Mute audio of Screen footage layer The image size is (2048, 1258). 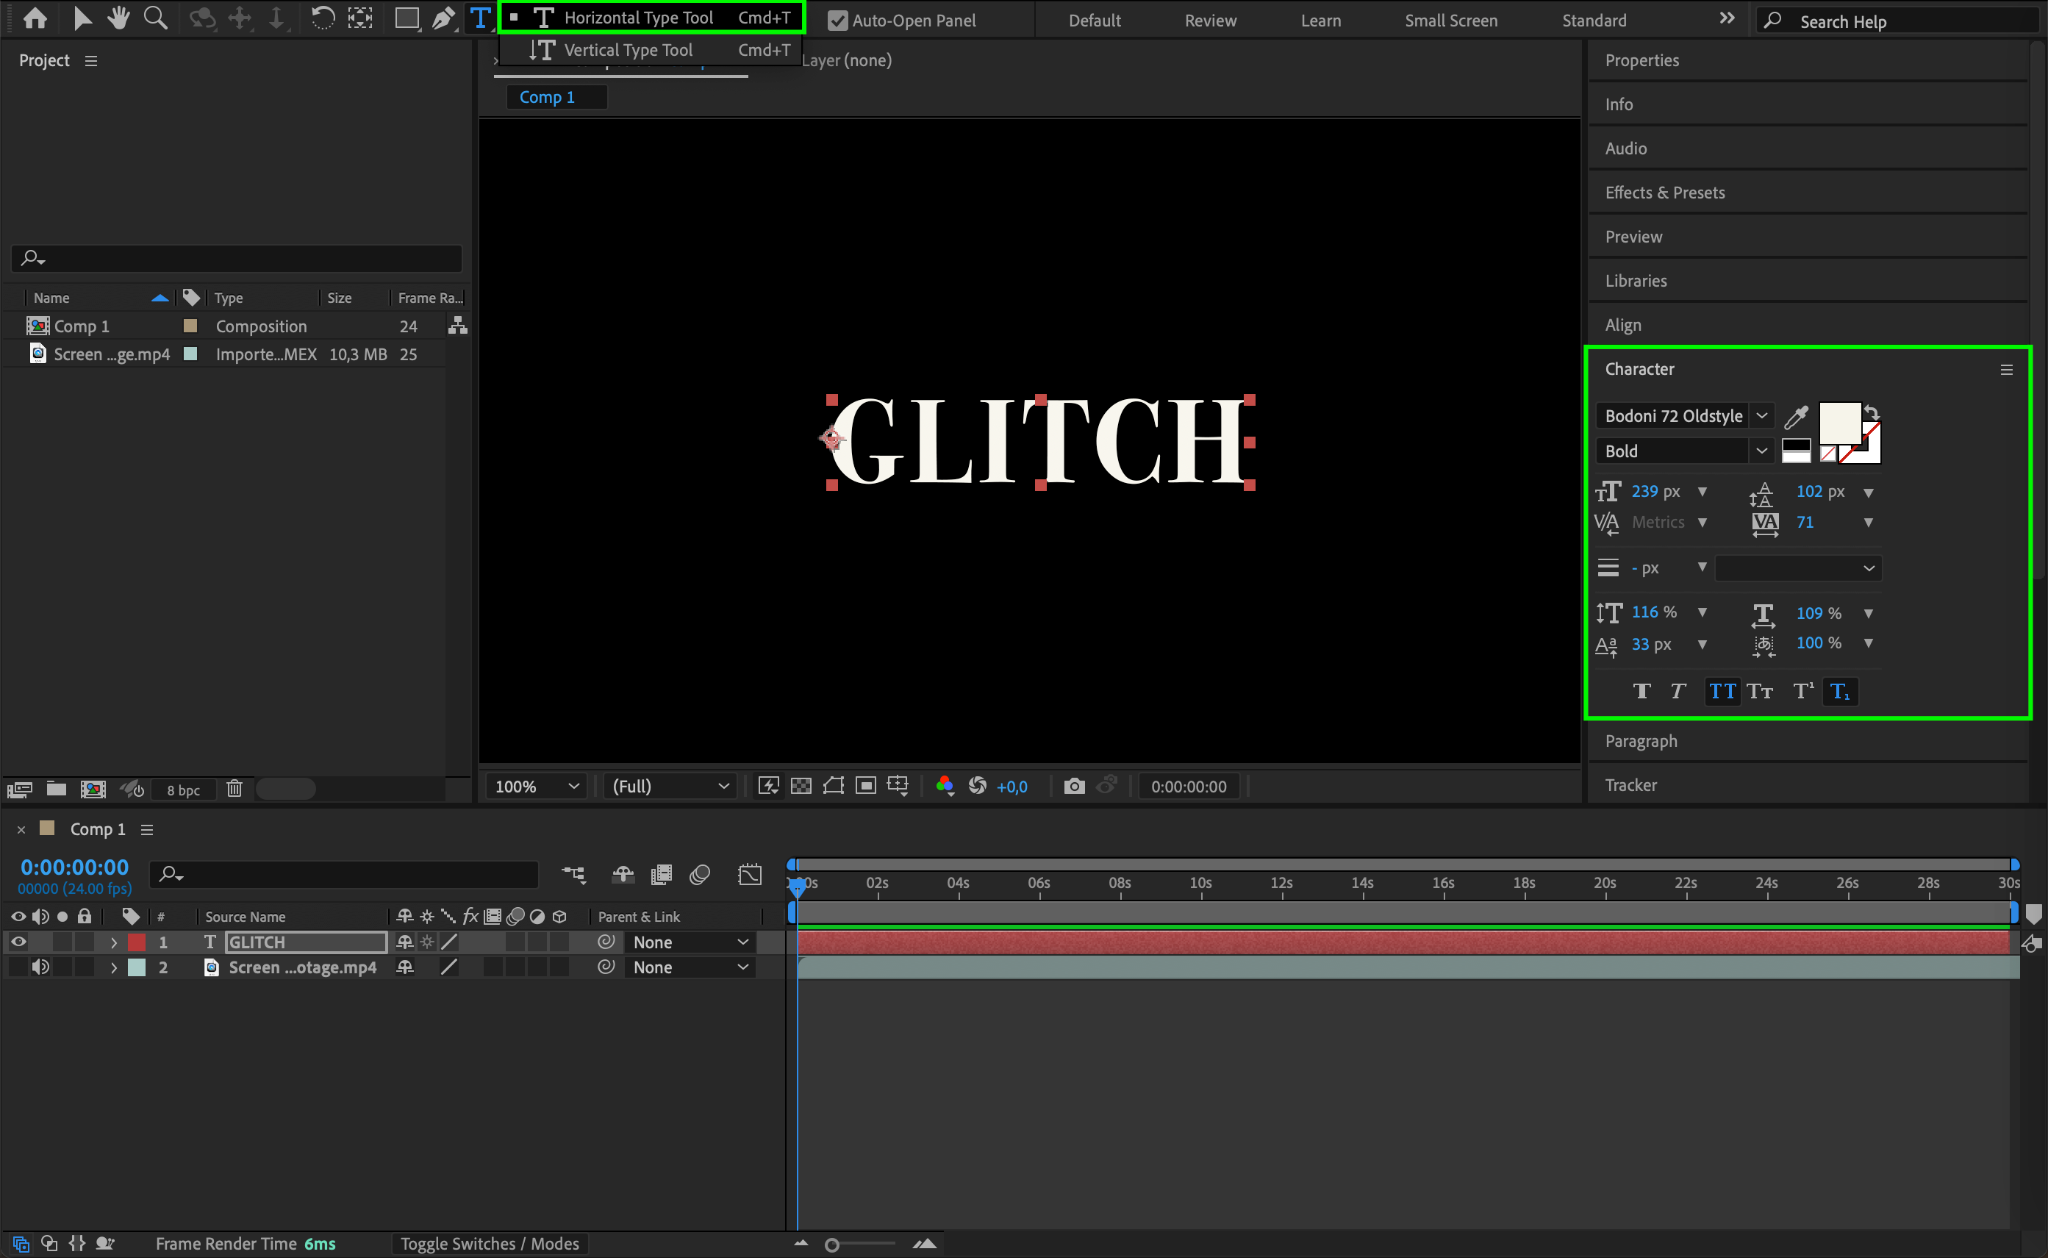(40, 967)
